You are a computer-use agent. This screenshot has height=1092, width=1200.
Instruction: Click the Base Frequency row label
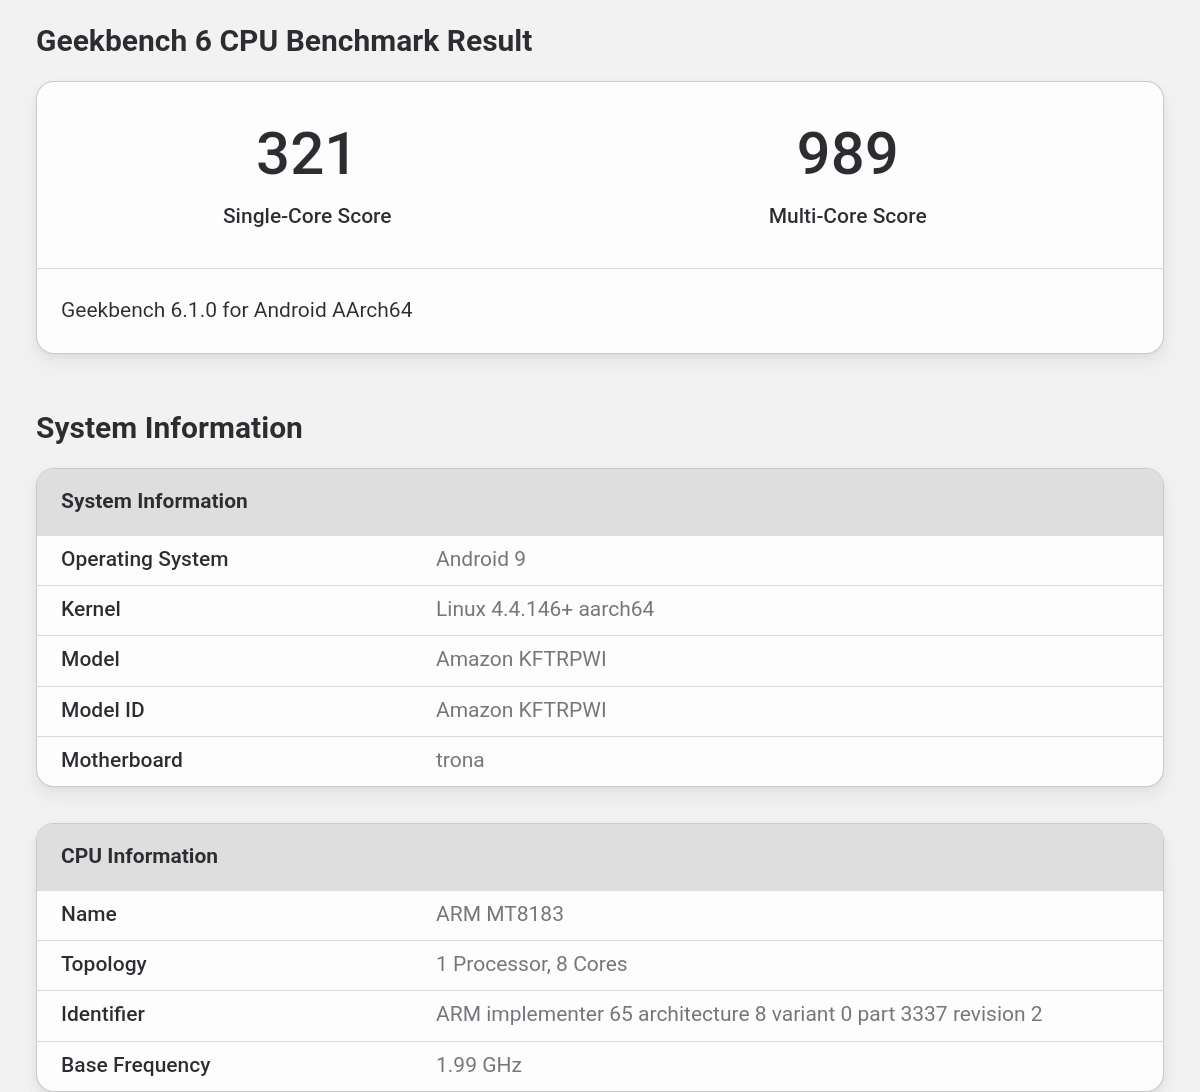click(x=136, y=1065)
